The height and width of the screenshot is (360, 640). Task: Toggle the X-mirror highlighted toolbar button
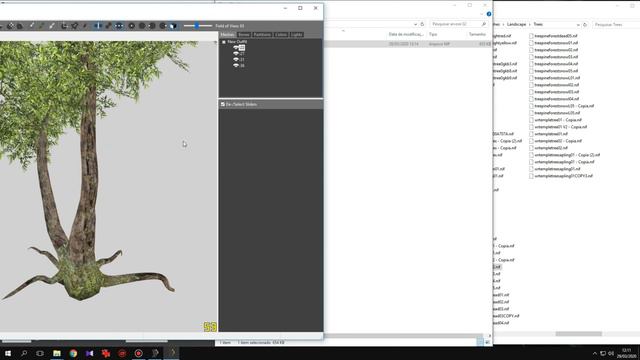[98, 26]
